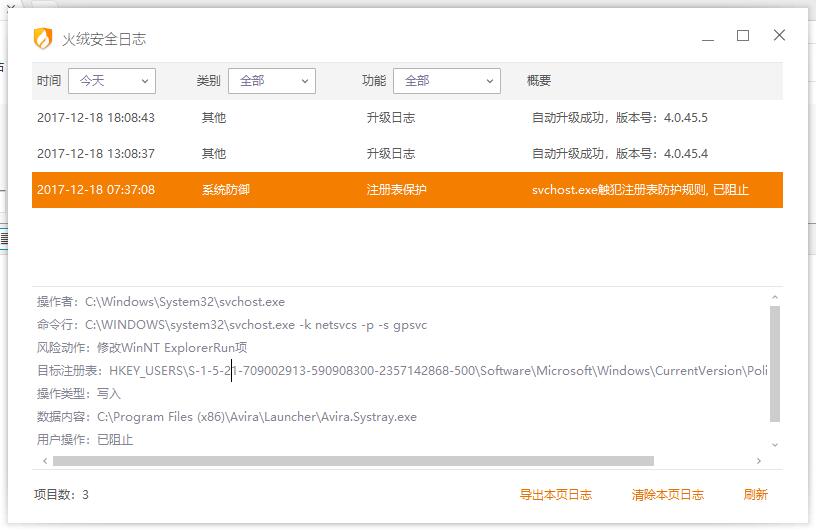Image resolution: width=816 pixels, height=531 pixels.
Task: Click the 刷新 link
Action: pos(756,495)
